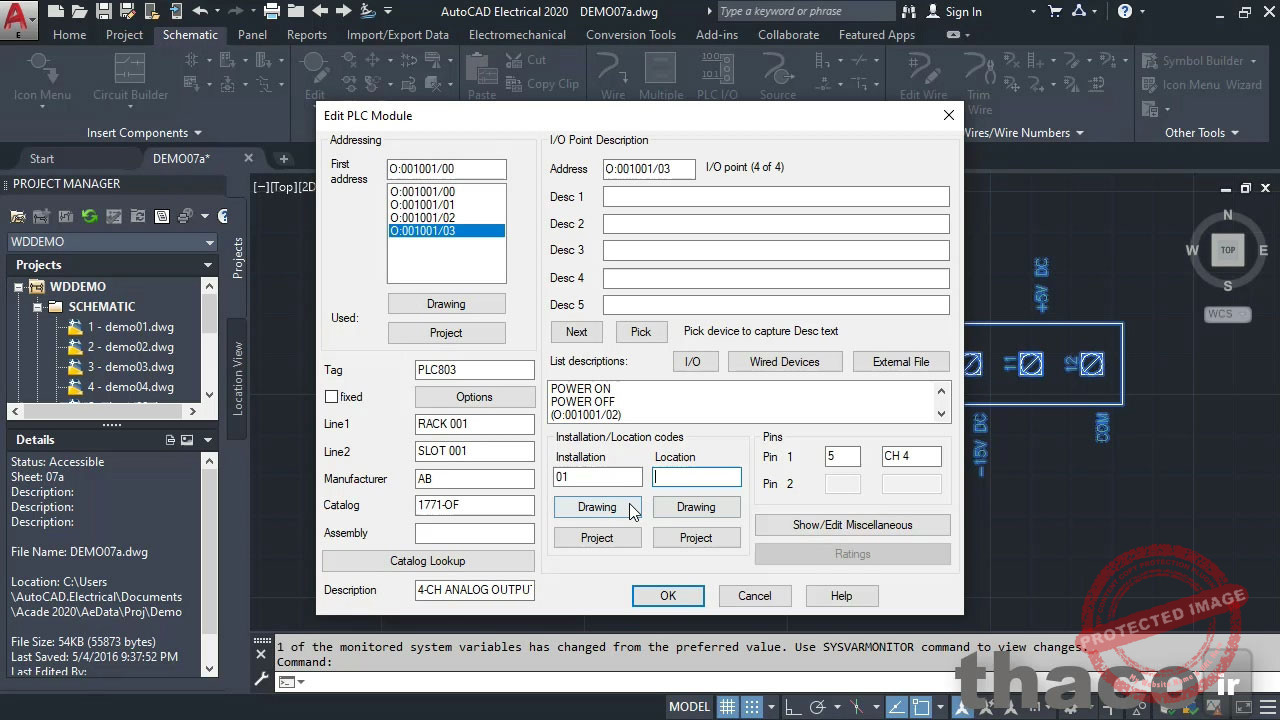Click the Plot printer icon in title bar
Image resolution: width=1280 pixels, height=720 pixels.
[x=272, y=12]
